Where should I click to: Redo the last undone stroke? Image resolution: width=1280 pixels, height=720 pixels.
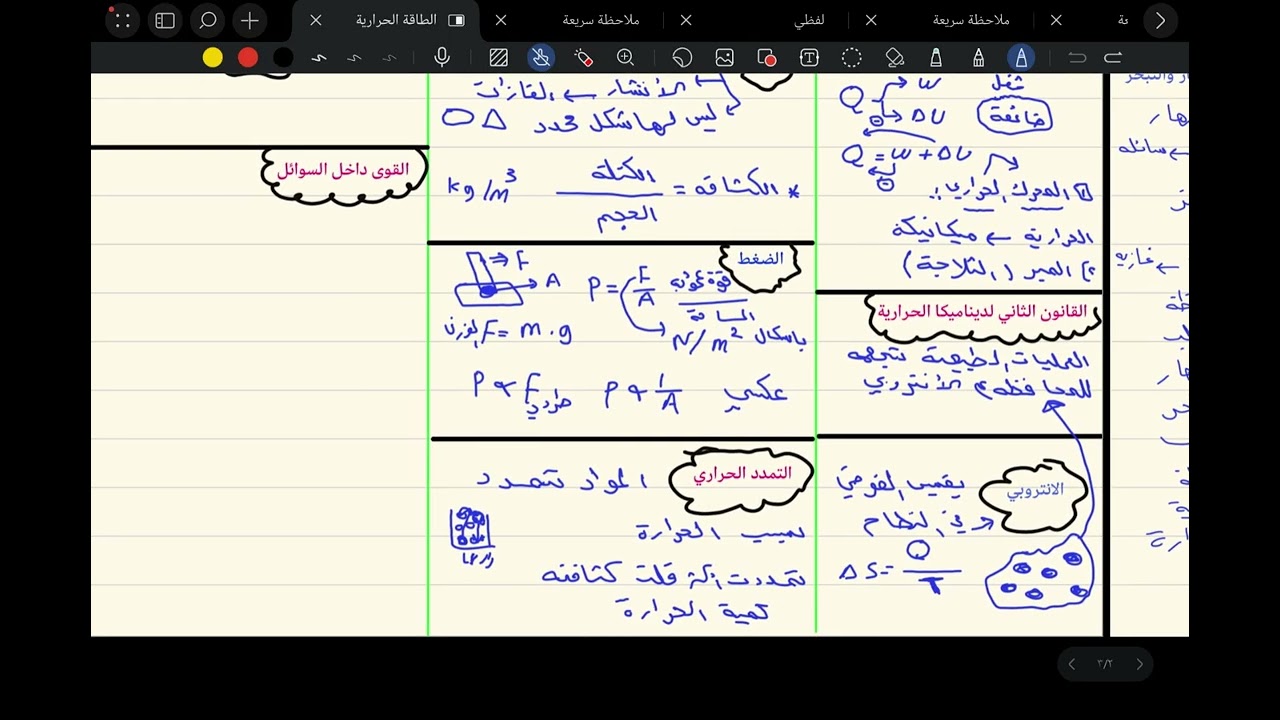click(x=1113, y=58)
